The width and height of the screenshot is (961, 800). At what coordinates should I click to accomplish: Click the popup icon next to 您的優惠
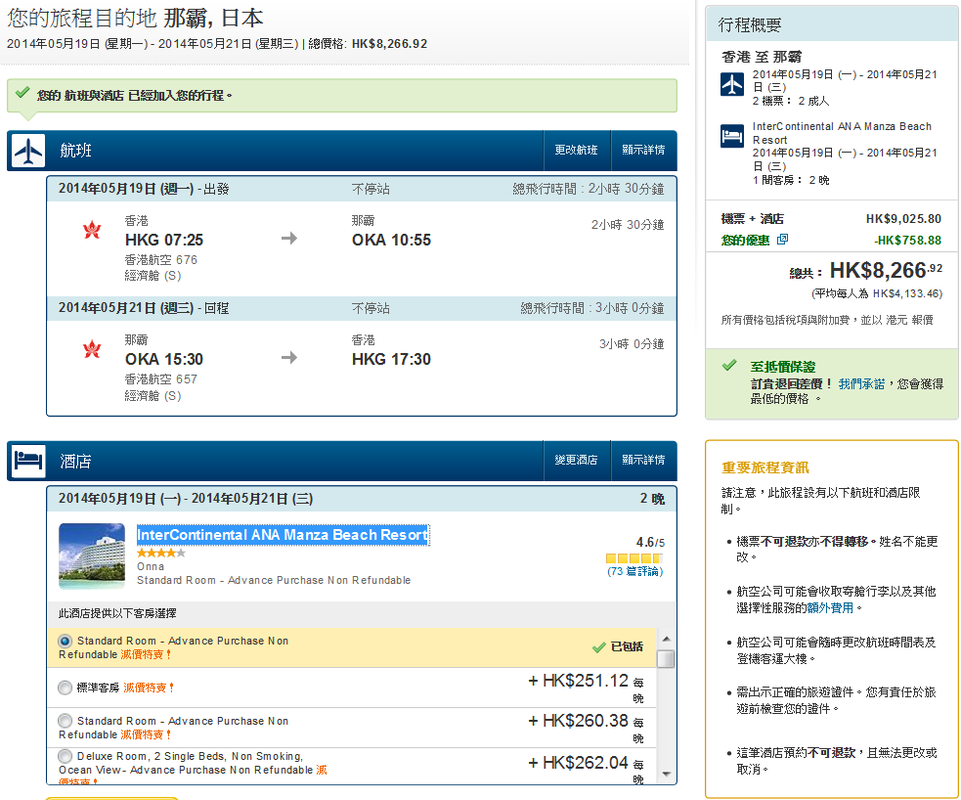pyautogui.click(x=782, y=240)
